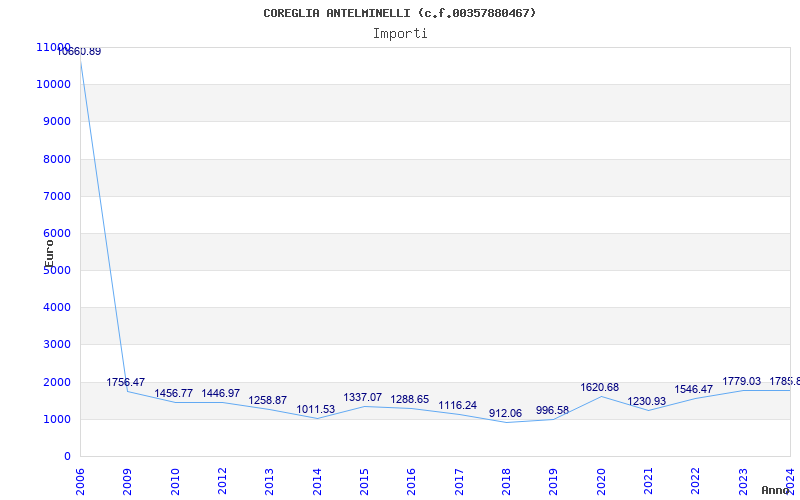Click the x-axis year 2012
The height and width of the screenshot is (500, 800).
[222, 482]
